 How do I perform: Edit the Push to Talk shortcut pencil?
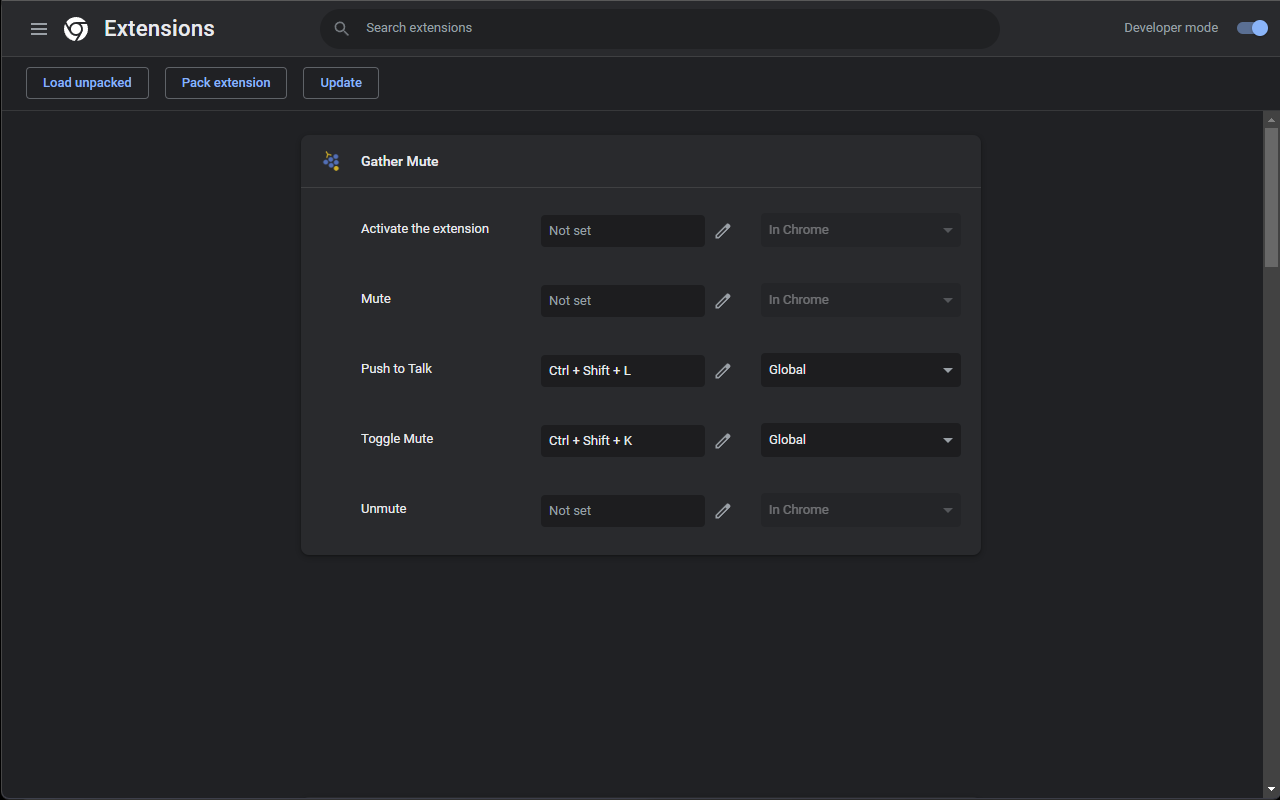[x=723, y=371]
